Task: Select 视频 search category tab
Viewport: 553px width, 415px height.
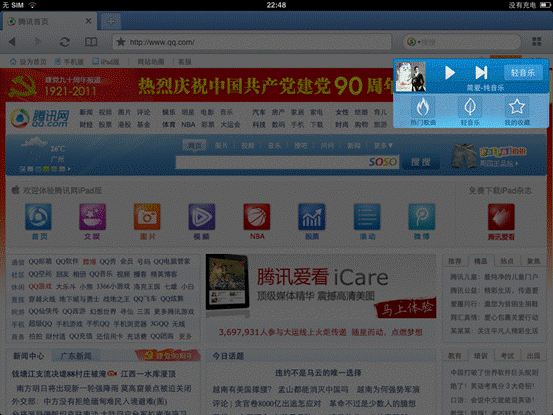Action: tap(248, 145)
